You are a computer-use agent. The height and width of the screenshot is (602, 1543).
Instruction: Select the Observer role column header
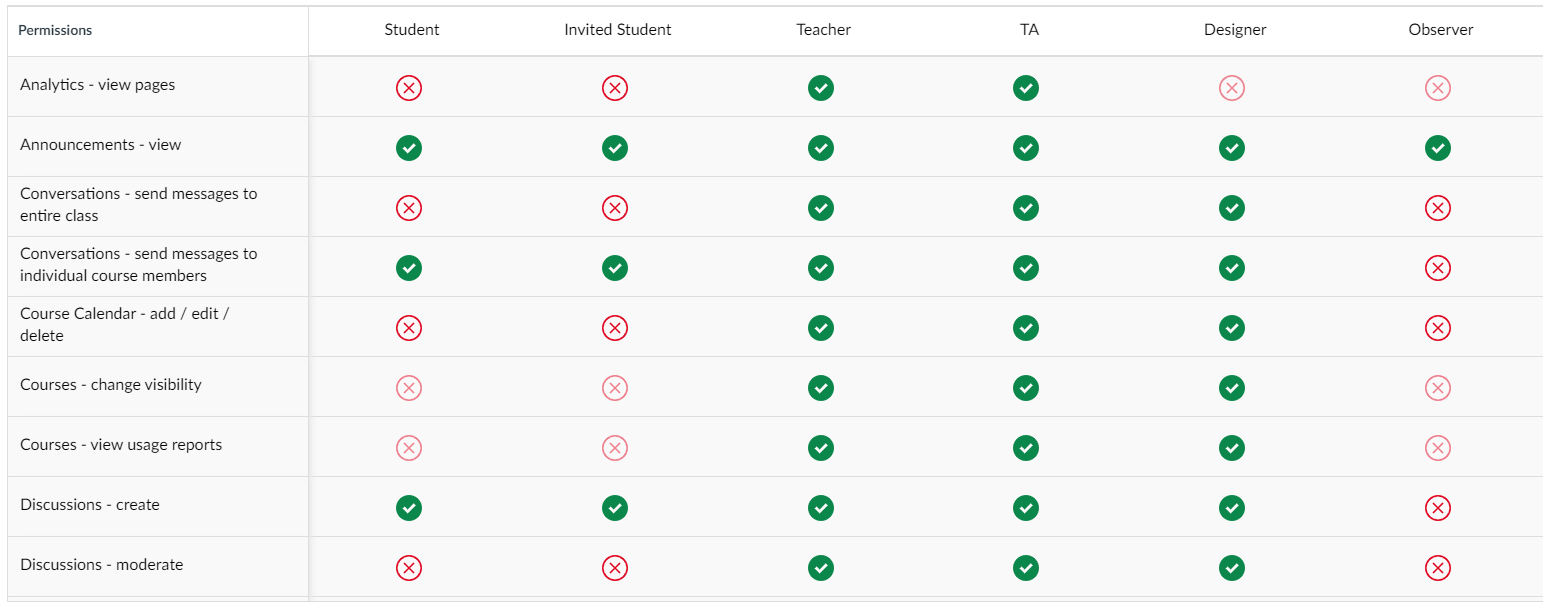point(1440,30)
